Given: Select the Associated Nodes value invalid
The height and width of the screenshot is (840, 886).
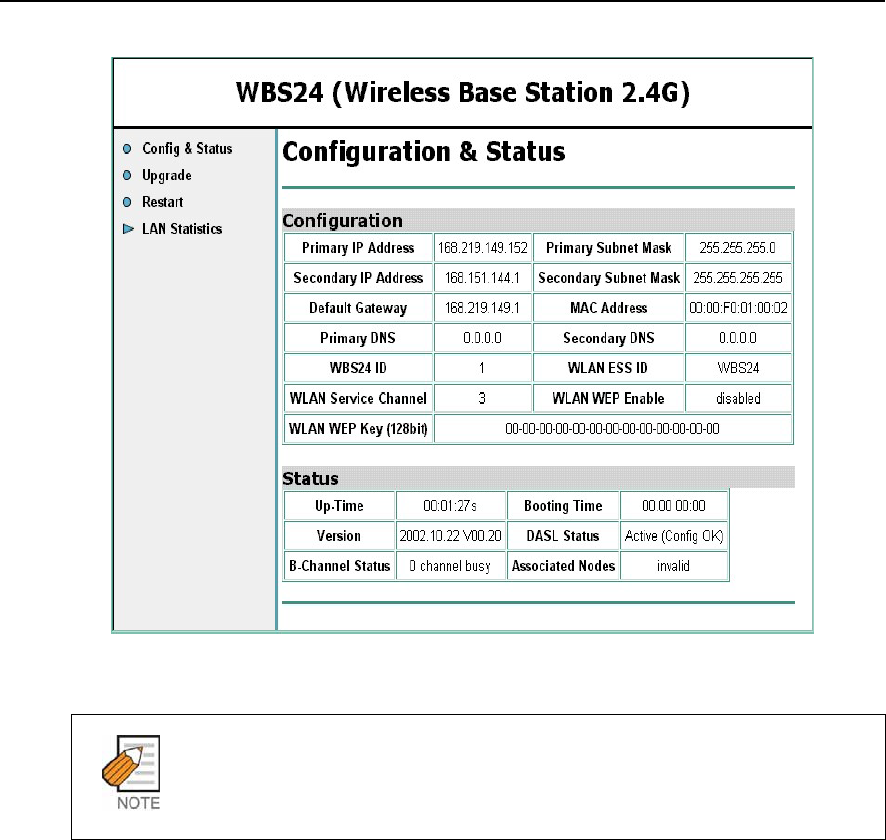Looking at the screenshot, I should point(674,565).
